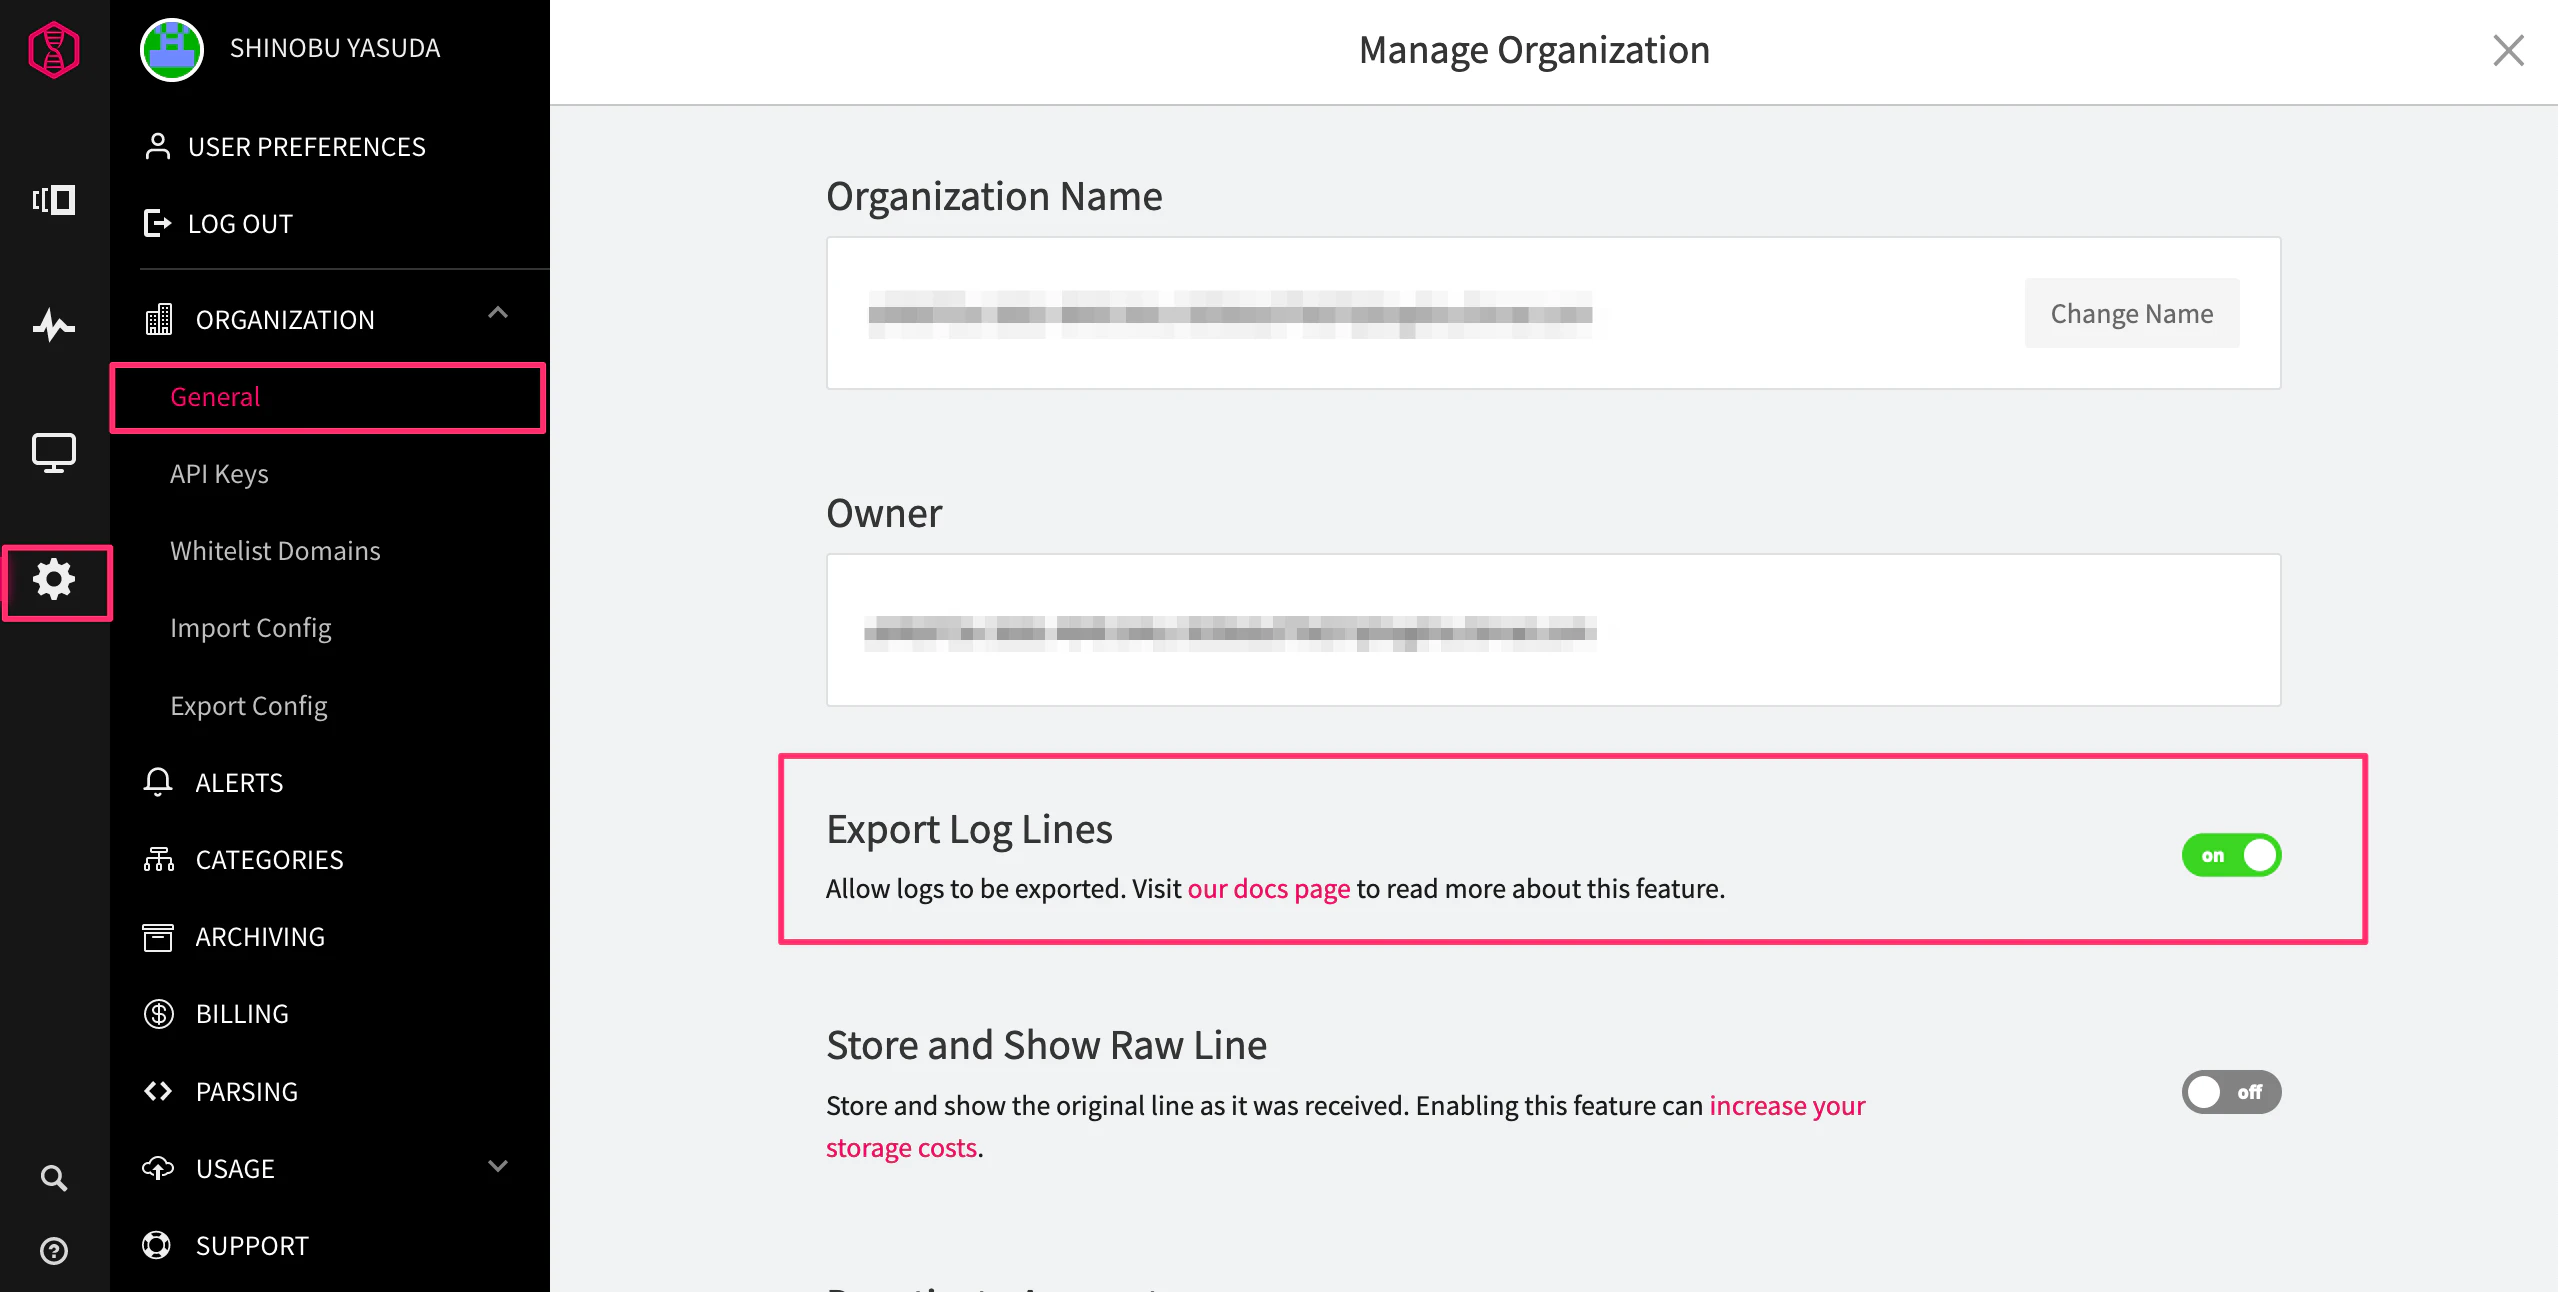Open Import Config settings
Image resolution: width=2558 pixels, height=1292 pixels.
click(x=250, y=628)
